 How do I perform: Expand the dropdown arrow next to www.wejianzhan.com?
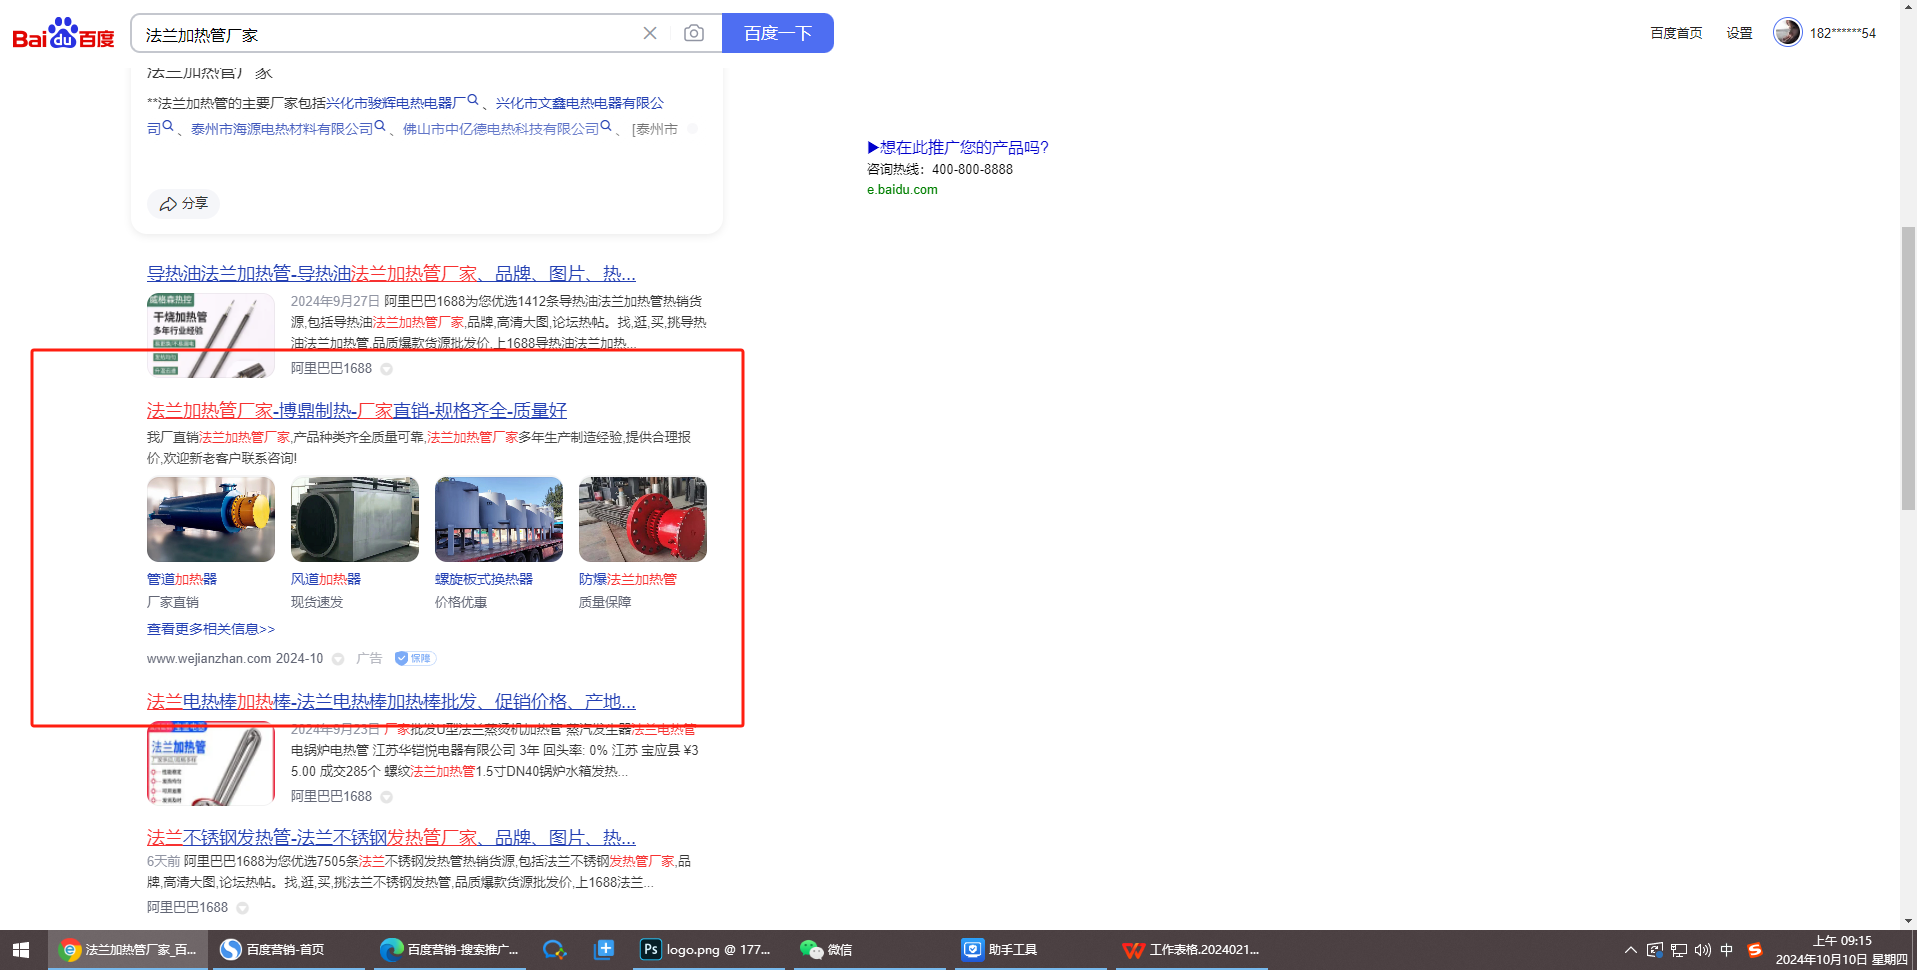tap(338, 659)
